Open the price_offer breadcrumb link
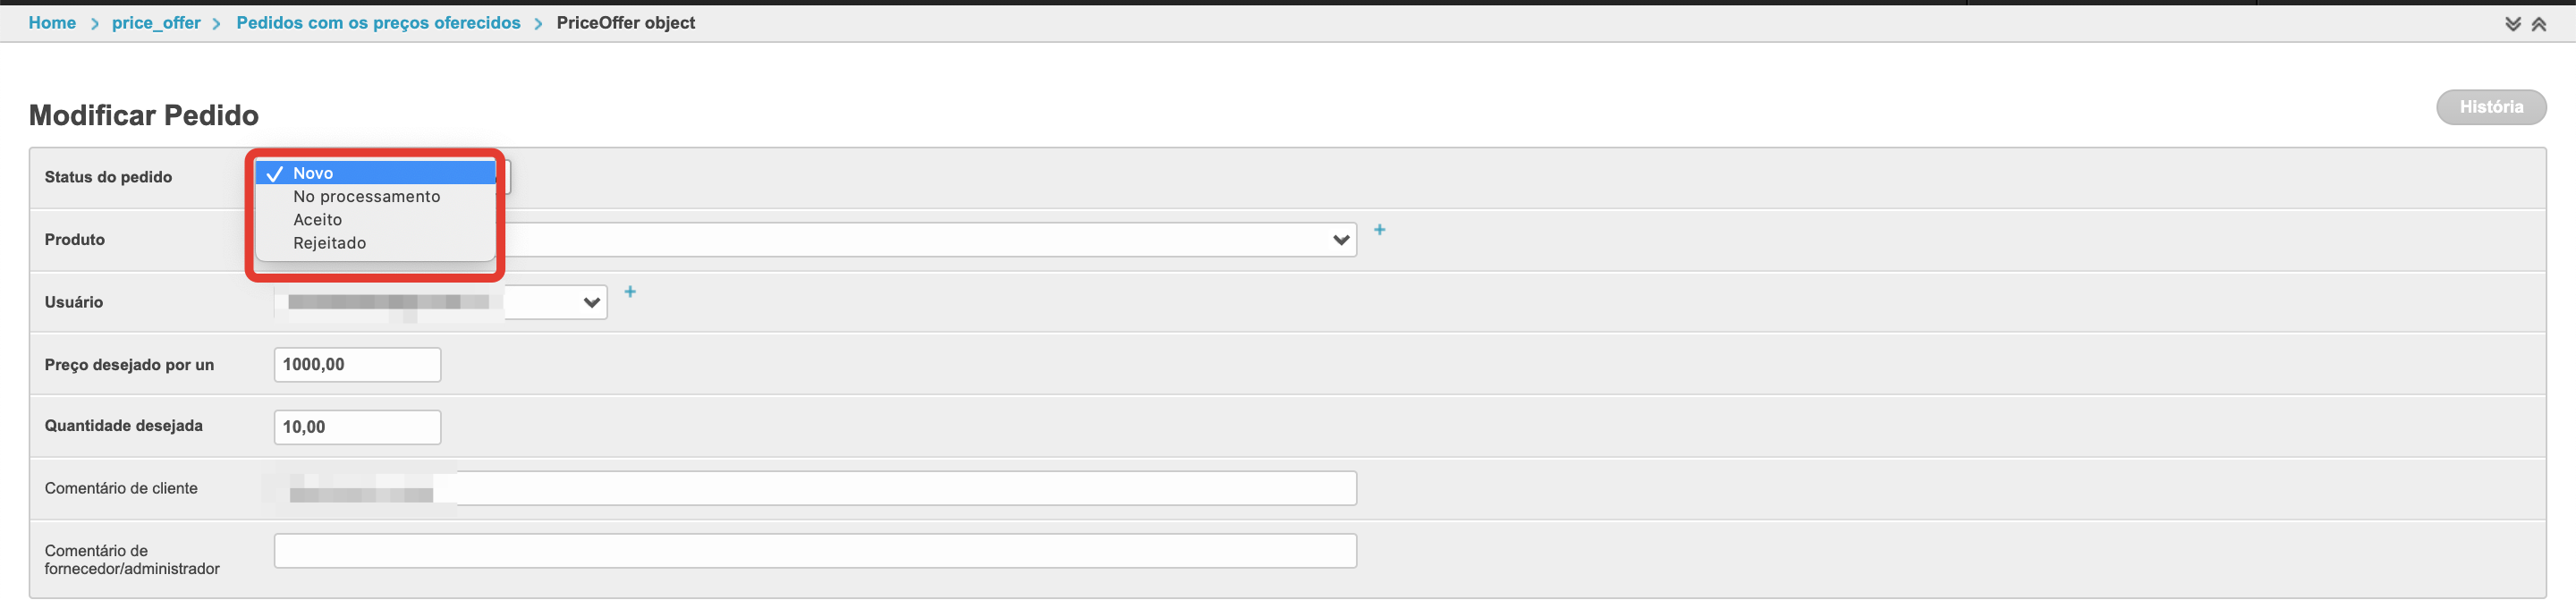 point(156,23)
